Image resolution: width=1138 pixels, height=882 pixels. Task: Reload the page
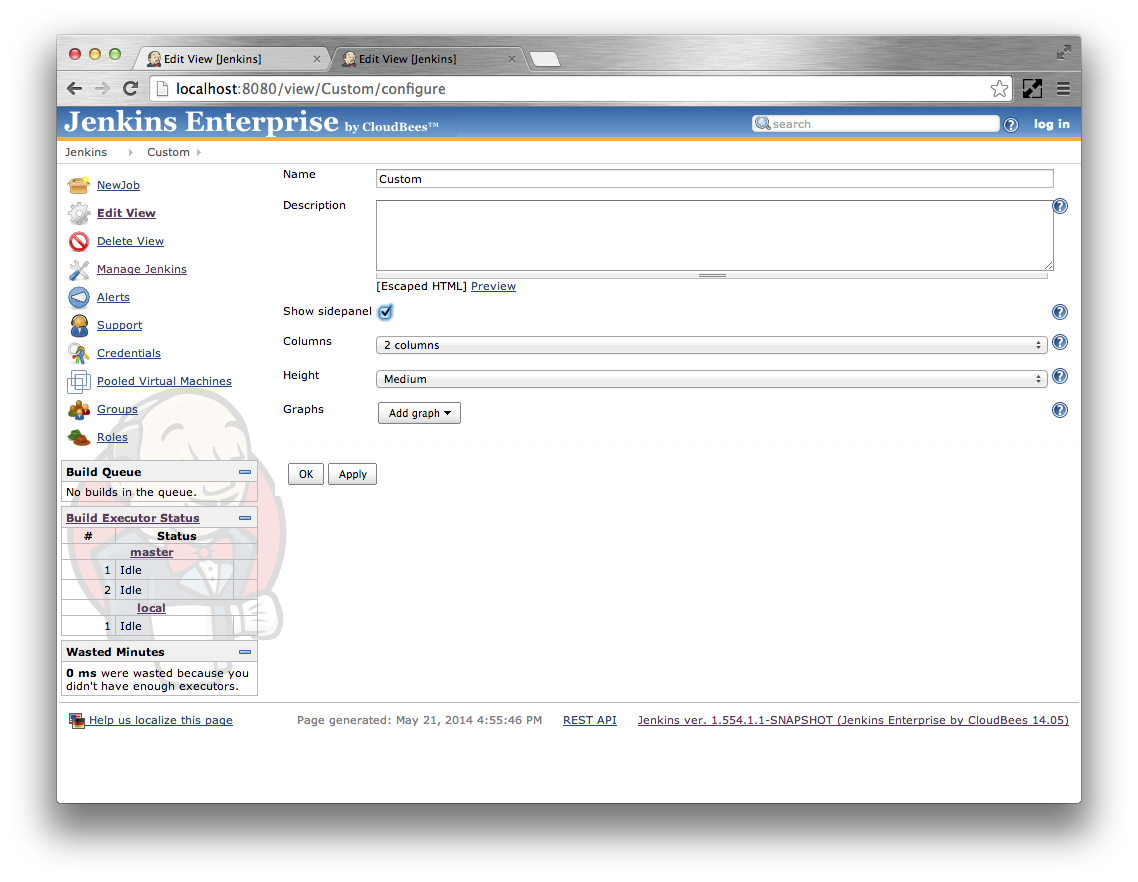[131, 89]
